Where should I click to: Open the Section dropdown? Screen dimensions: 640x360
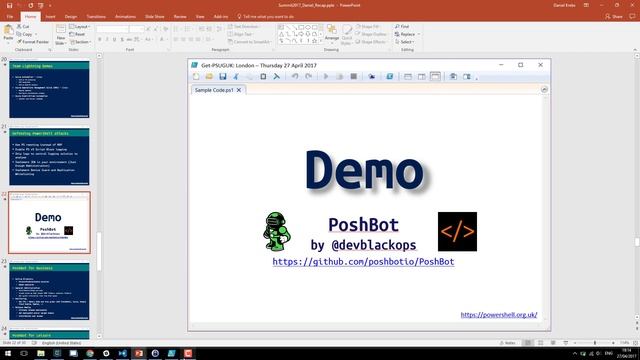[80, 42]
